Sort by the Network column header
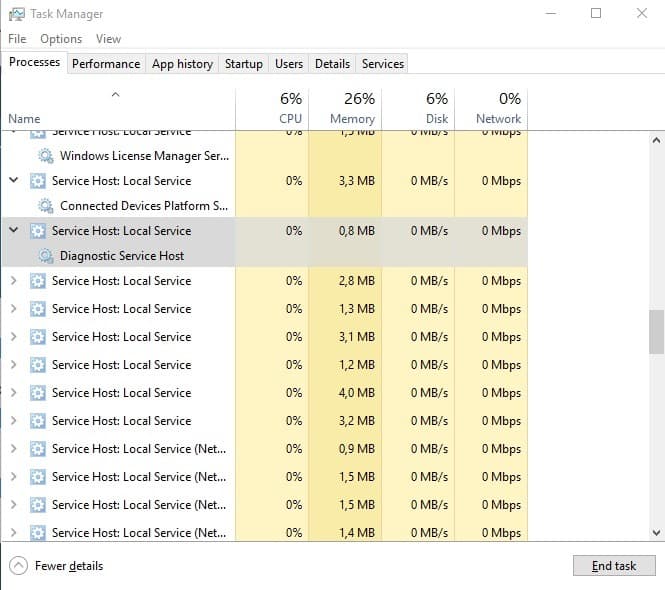The width and height of the screenshot is (665, 590). (x=491, y=108)
